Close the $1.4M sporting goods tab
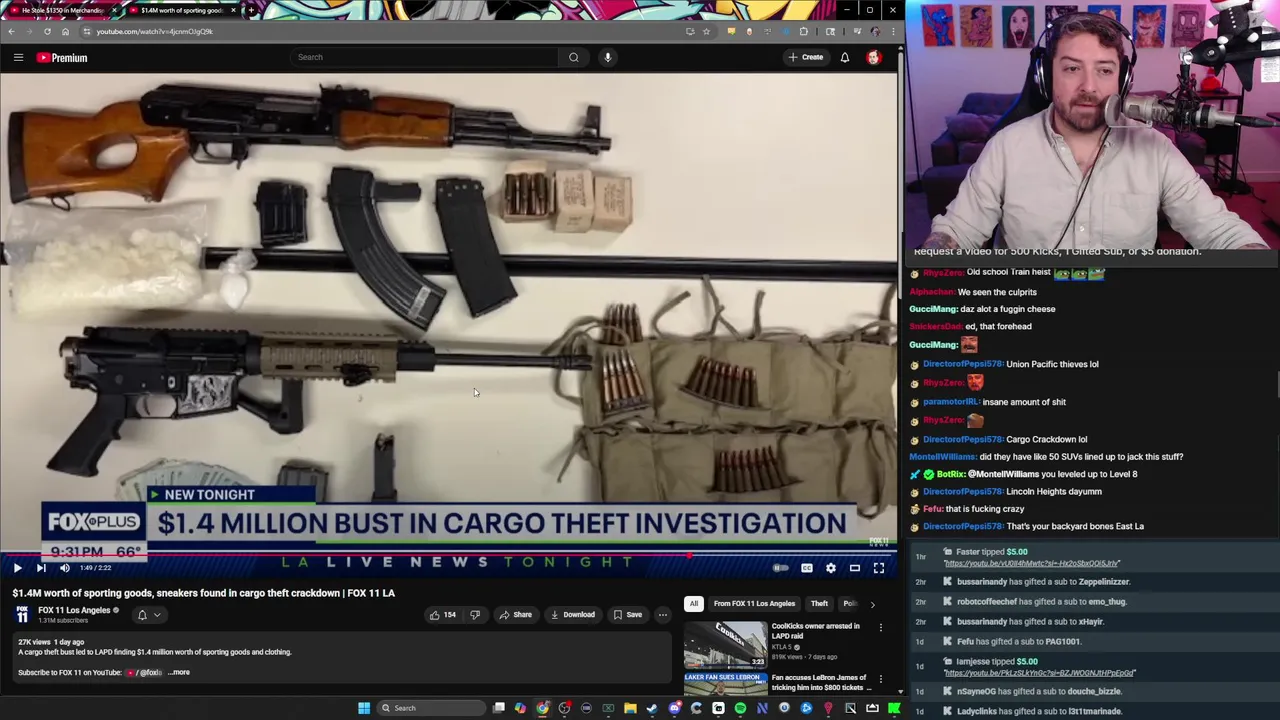Viewport: 1280px width, 720px height. tap(234, 10)
